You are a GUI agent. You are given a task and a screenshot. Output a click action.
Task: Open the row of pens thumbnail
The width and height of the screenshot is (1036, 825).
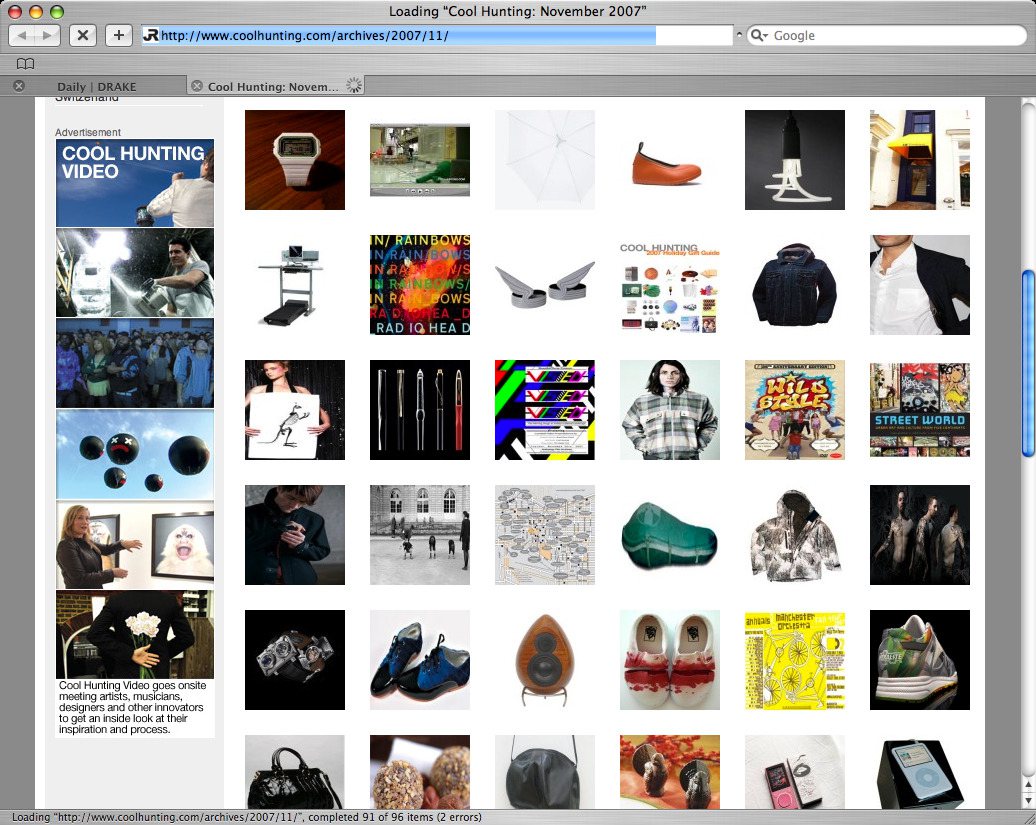point(420,410)
